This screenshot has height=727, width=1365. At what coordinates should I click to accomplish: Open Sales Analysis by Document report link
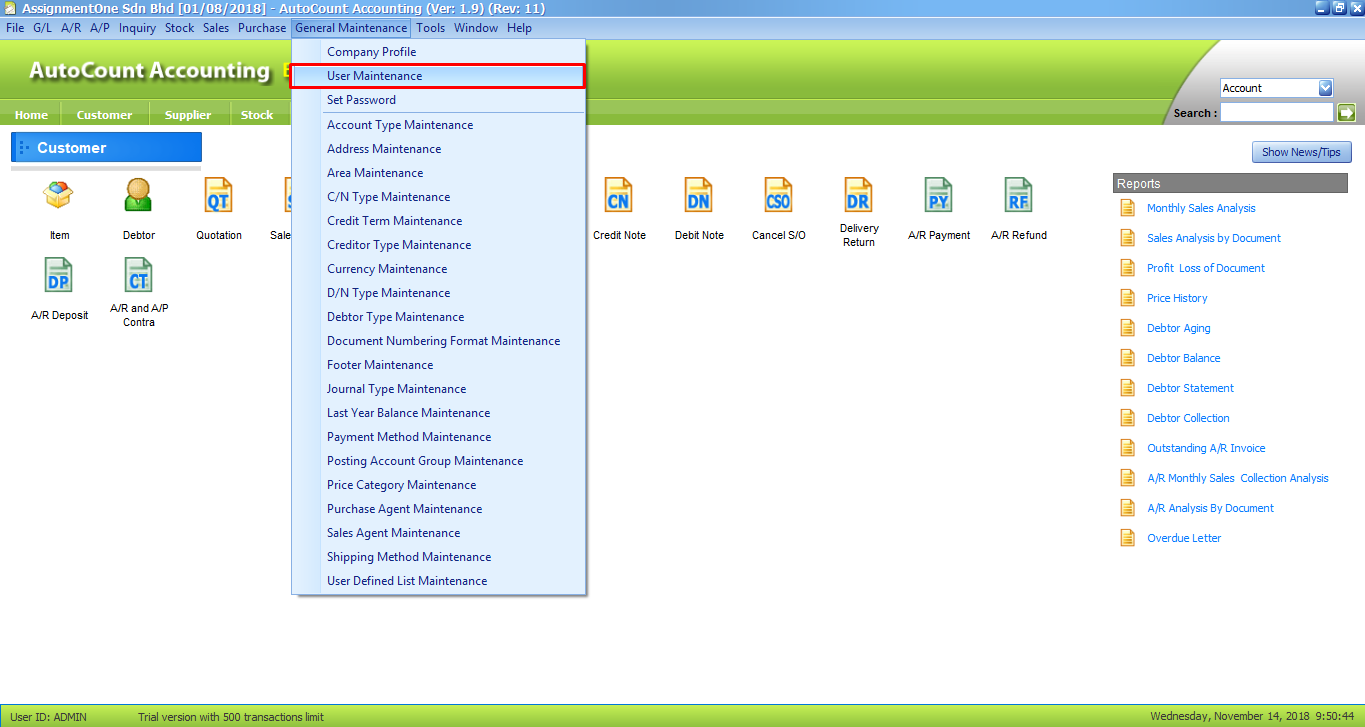tap(1214, 238)
